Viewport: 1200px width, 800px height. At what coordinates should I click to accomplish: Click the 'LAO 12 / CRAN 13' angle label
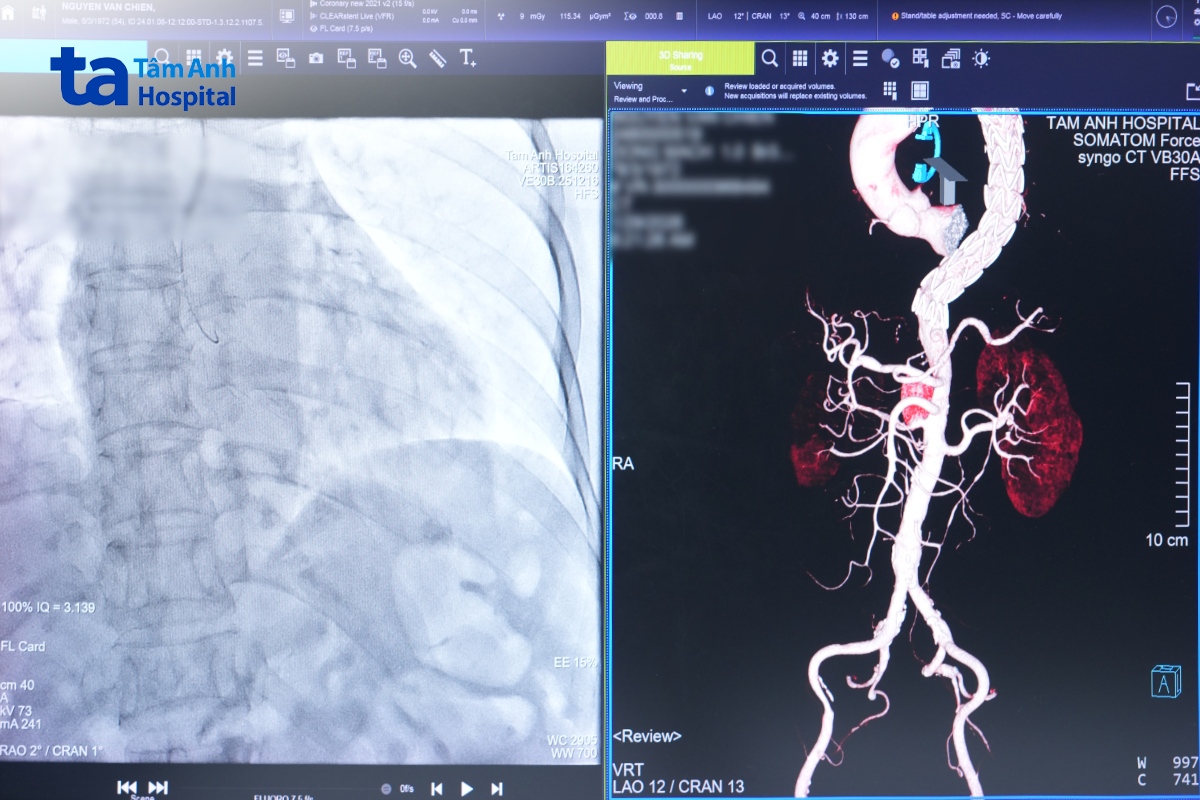(x=678, y=787)
